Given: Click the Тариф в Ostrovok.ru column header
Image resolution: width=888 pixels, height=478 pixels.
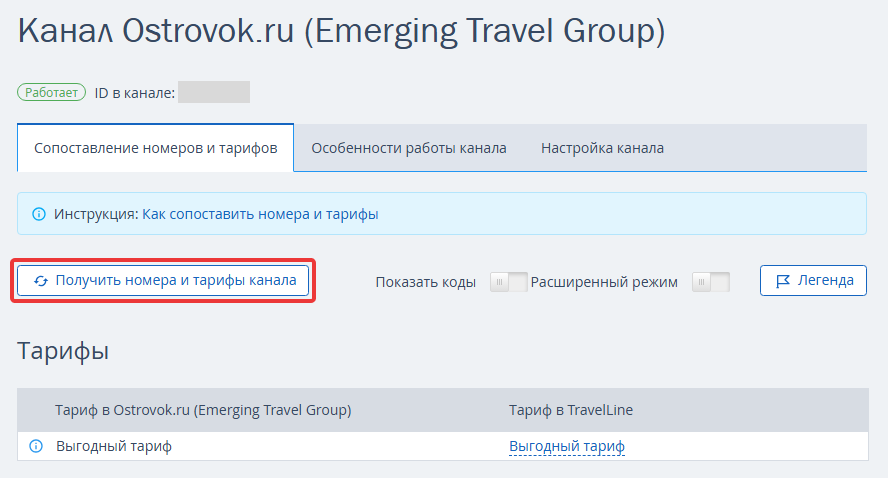Looking at the screenshot, I should [x=203, y=410].
